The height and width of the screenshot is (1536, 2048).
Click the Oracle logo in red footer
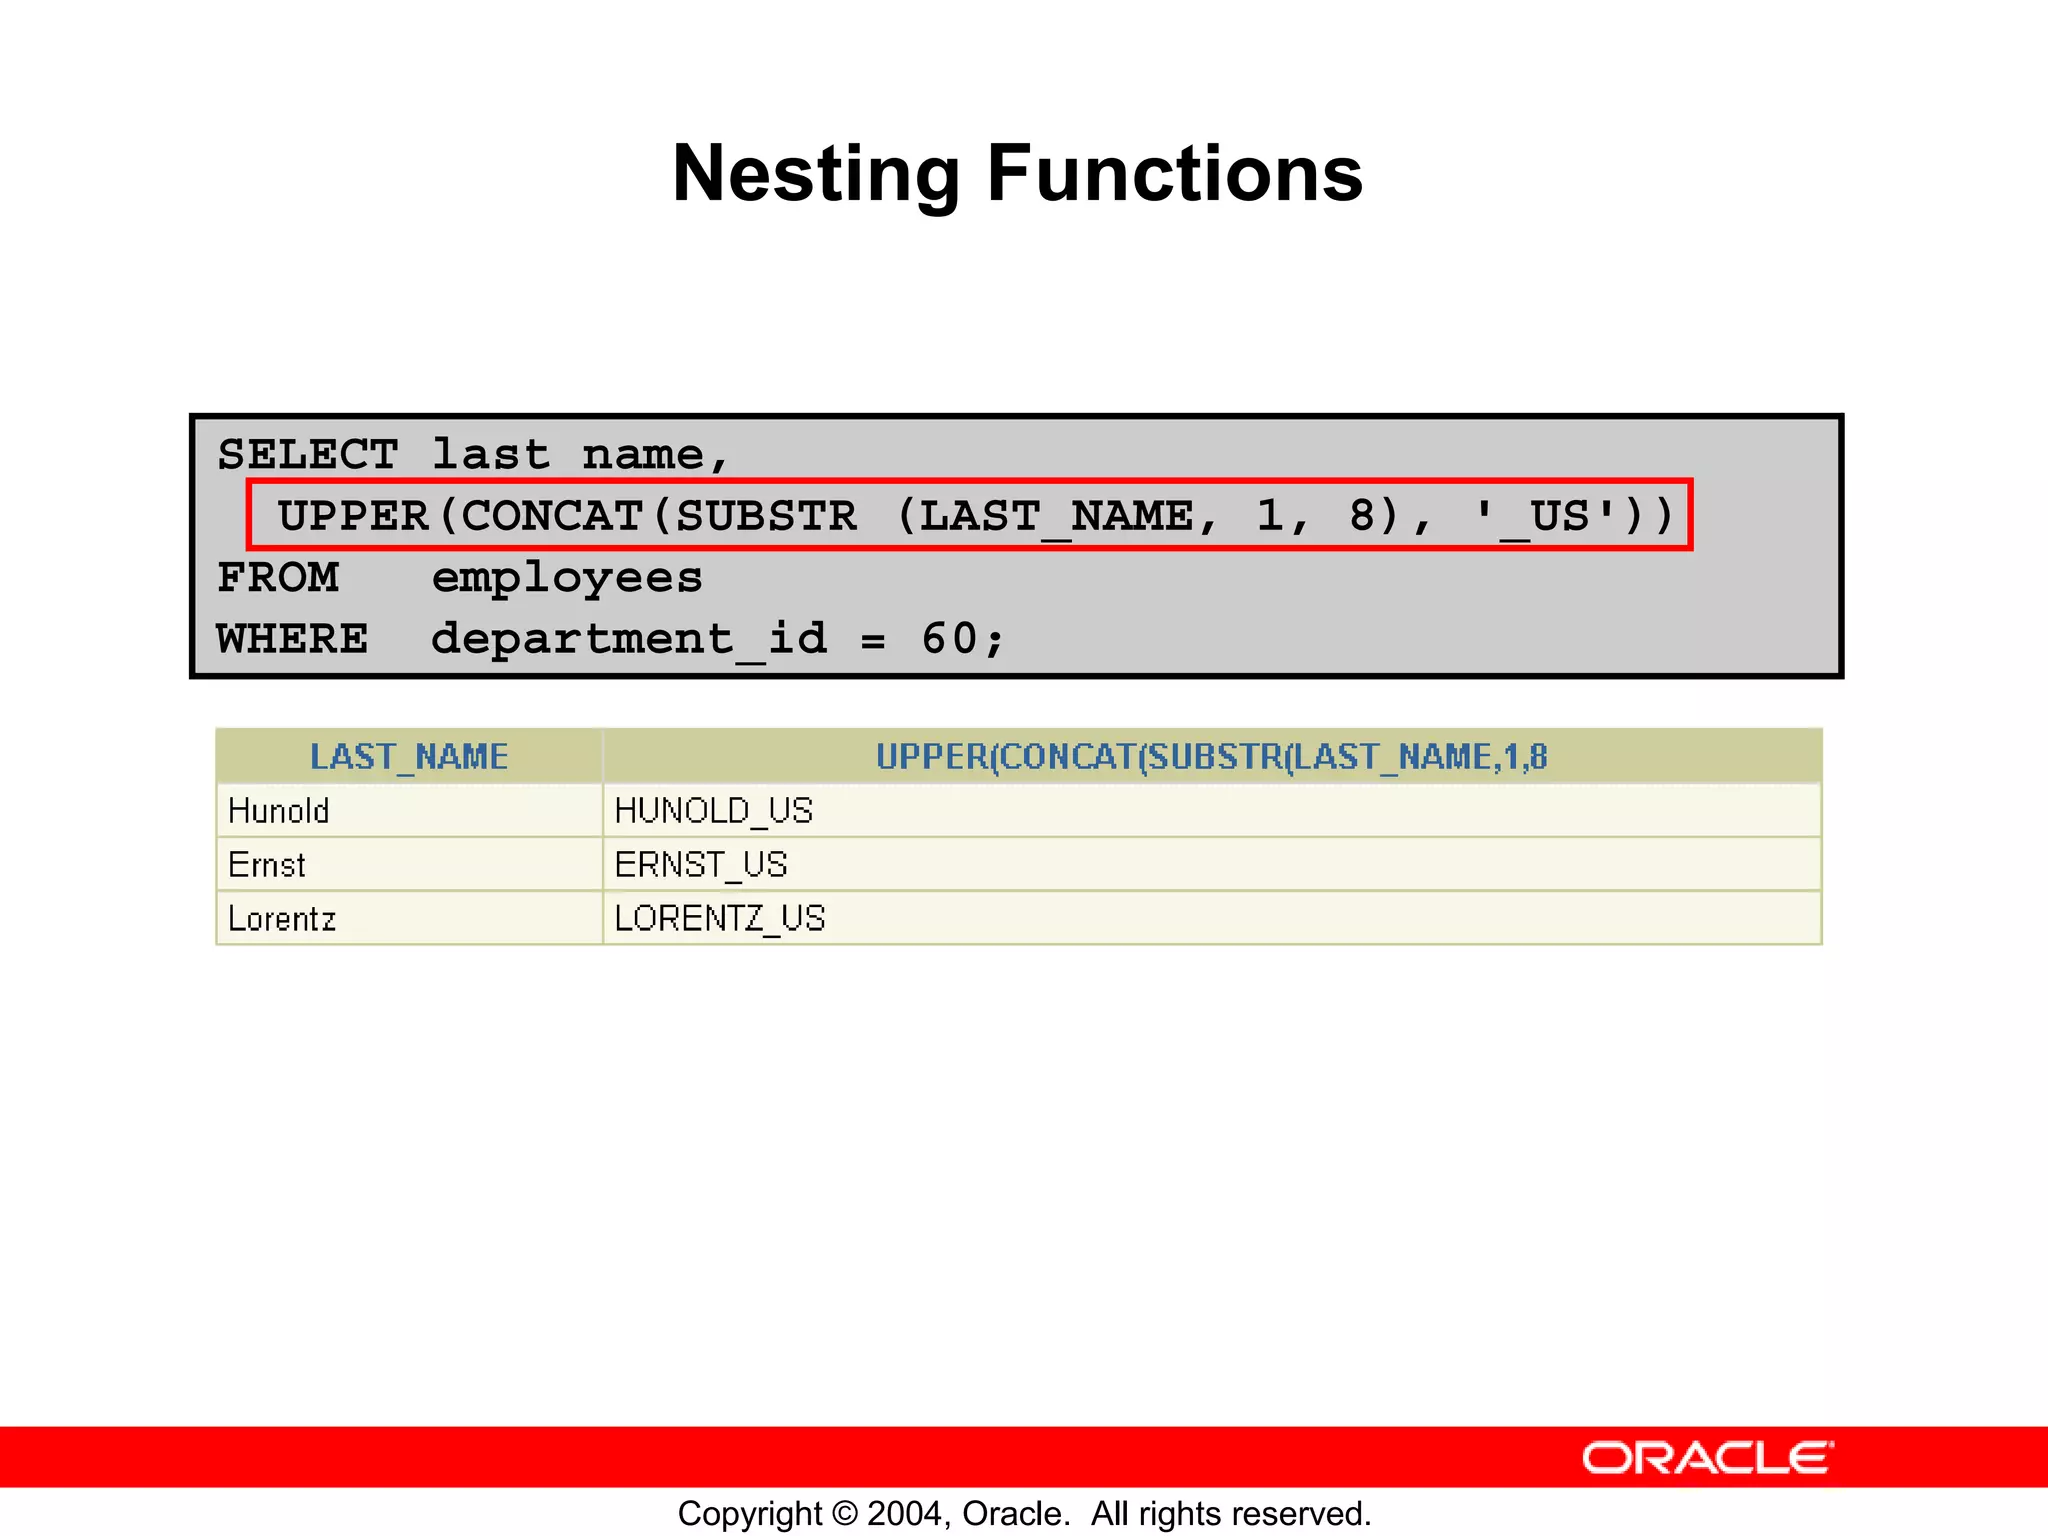point(1707,1458)
